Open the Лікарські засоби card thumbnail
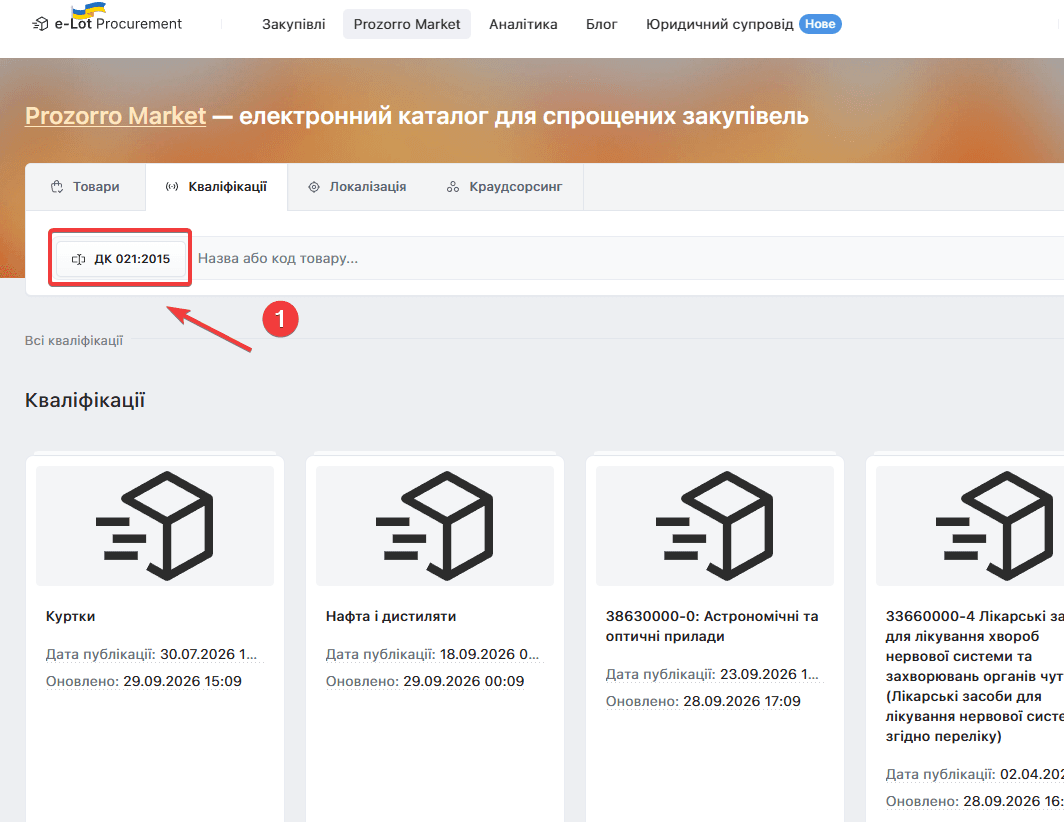This screenshot has width=1064, height=822. 970,525
